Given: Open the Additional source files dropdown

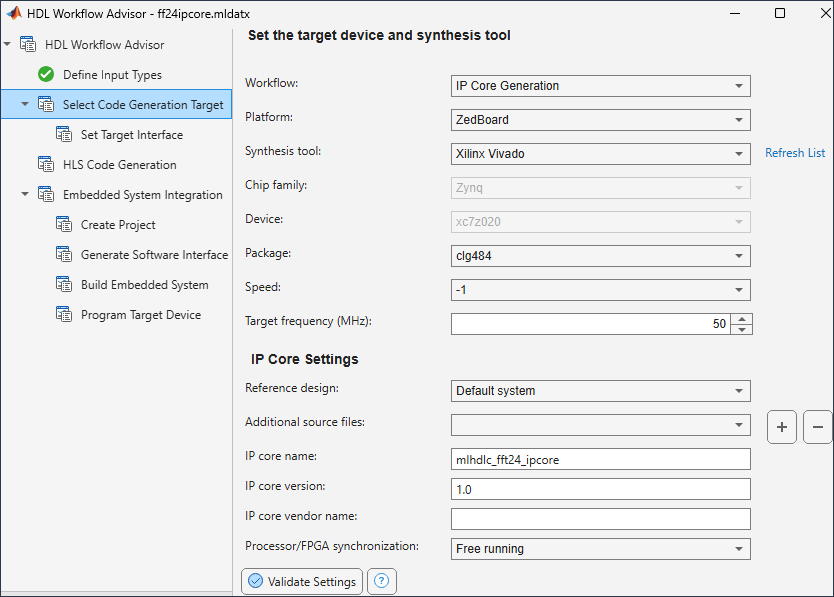Looking at the screenshot, I should point(601,425).
